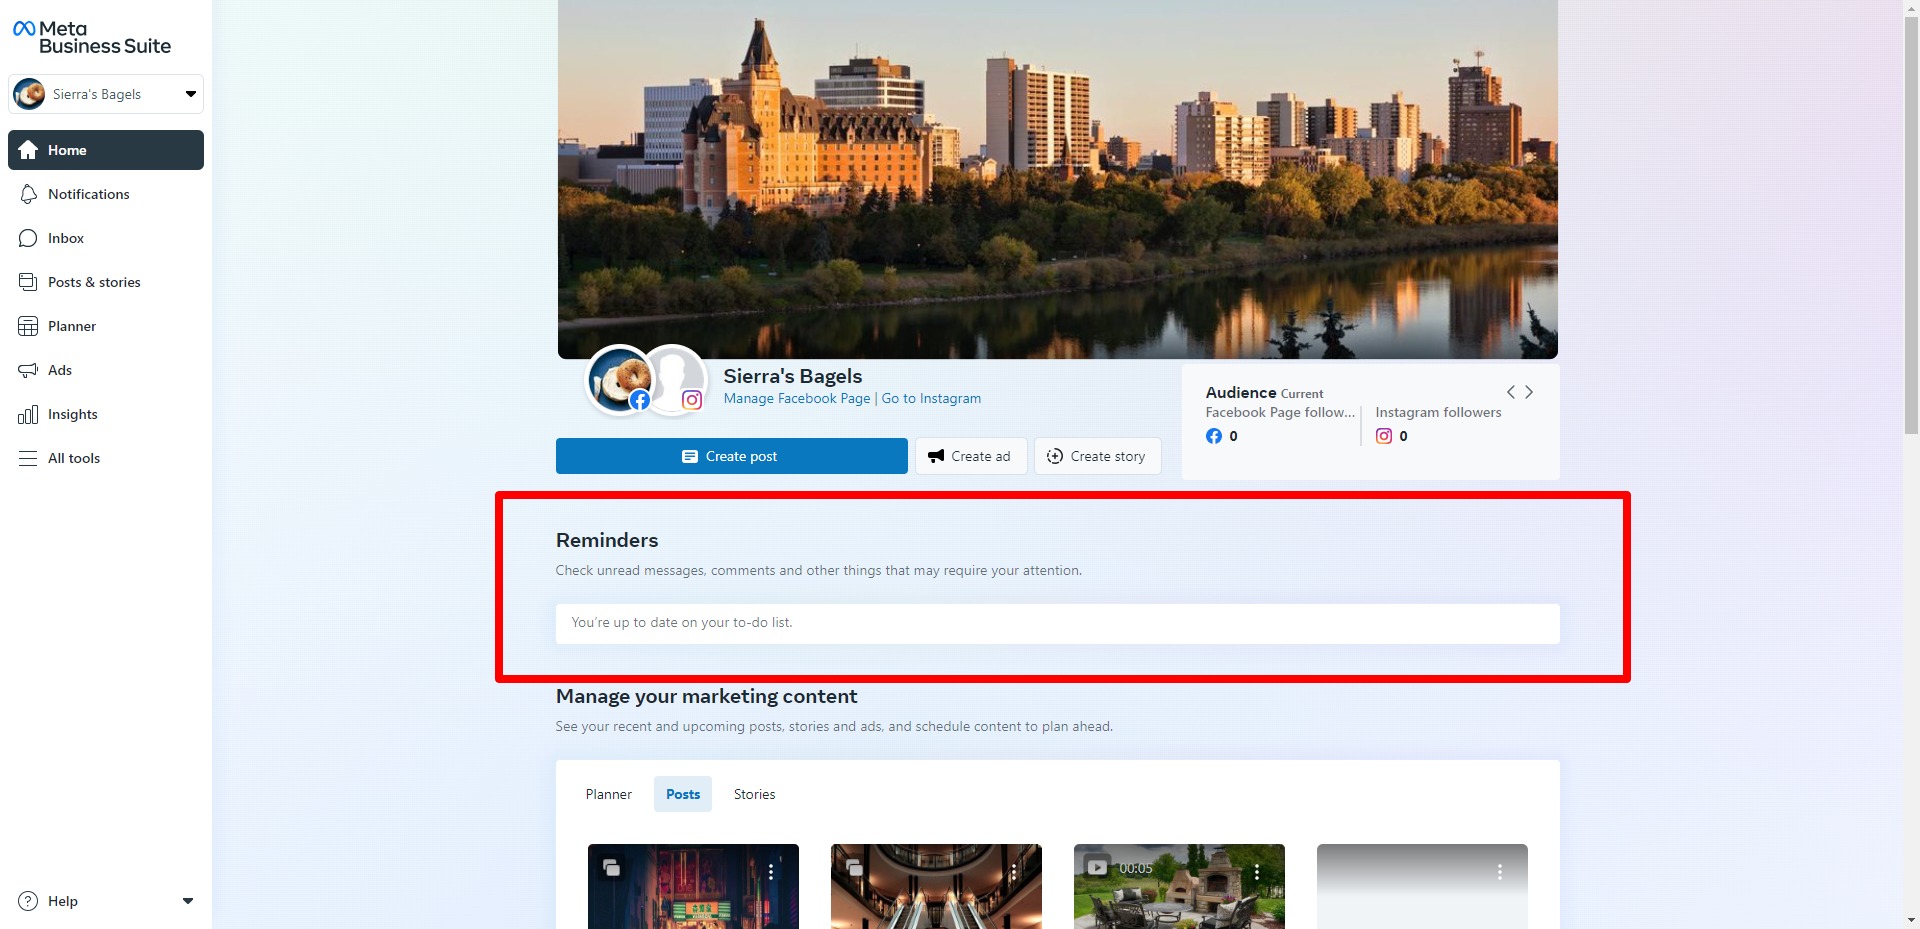Click the Home house icon
Image resolution: width=1920 pixels, height=929 pixels.
coord(28,150)
